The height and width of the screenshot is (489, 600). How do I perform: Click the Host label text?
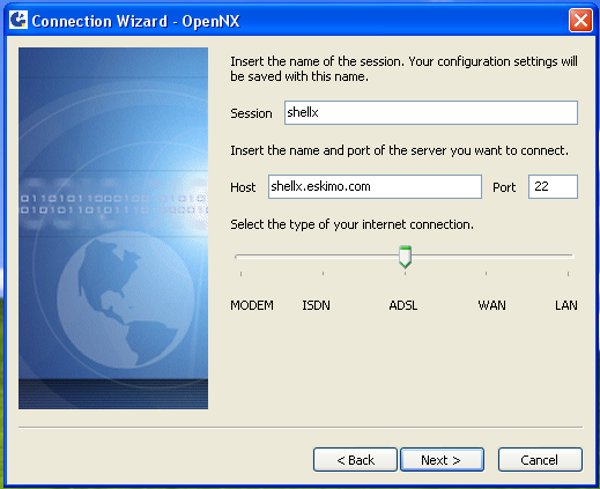point(243,187)
